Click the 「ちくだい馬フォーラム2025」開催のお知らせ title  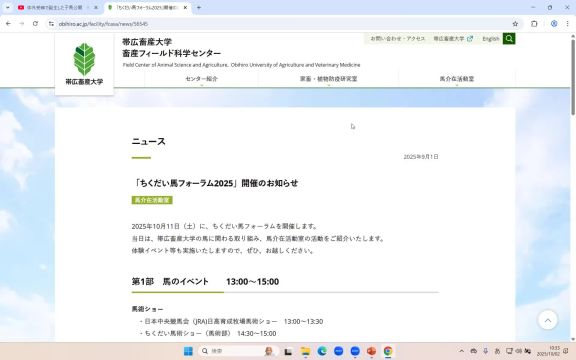click(215, 183)
